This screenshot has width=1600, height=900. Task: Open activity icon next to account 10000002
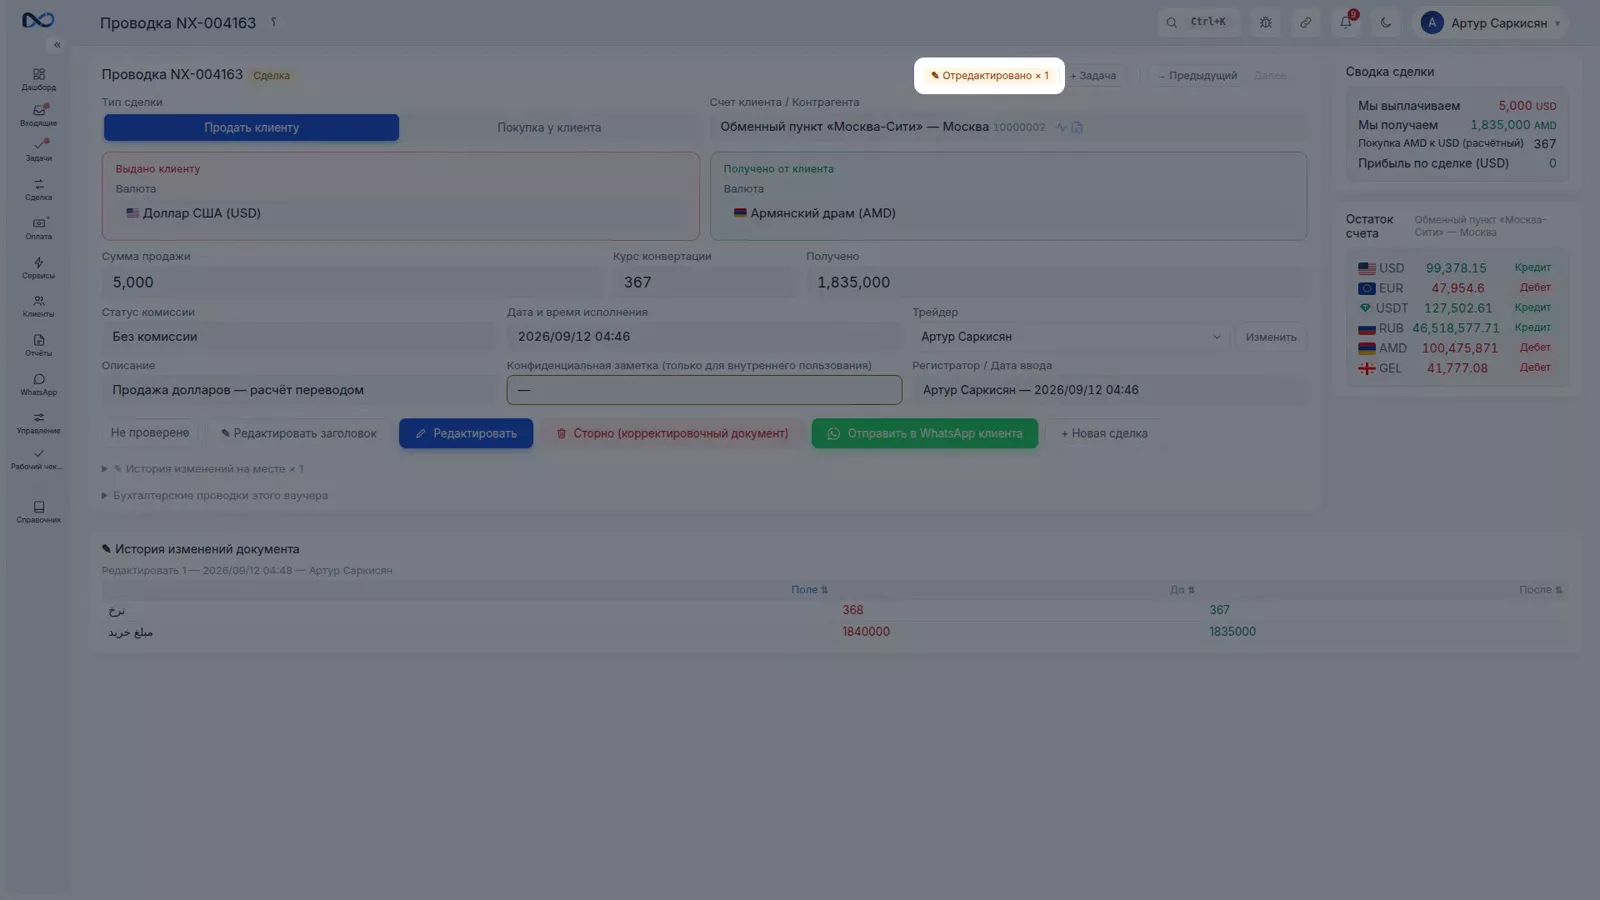pyautogui.click(x=1061, y=127)
